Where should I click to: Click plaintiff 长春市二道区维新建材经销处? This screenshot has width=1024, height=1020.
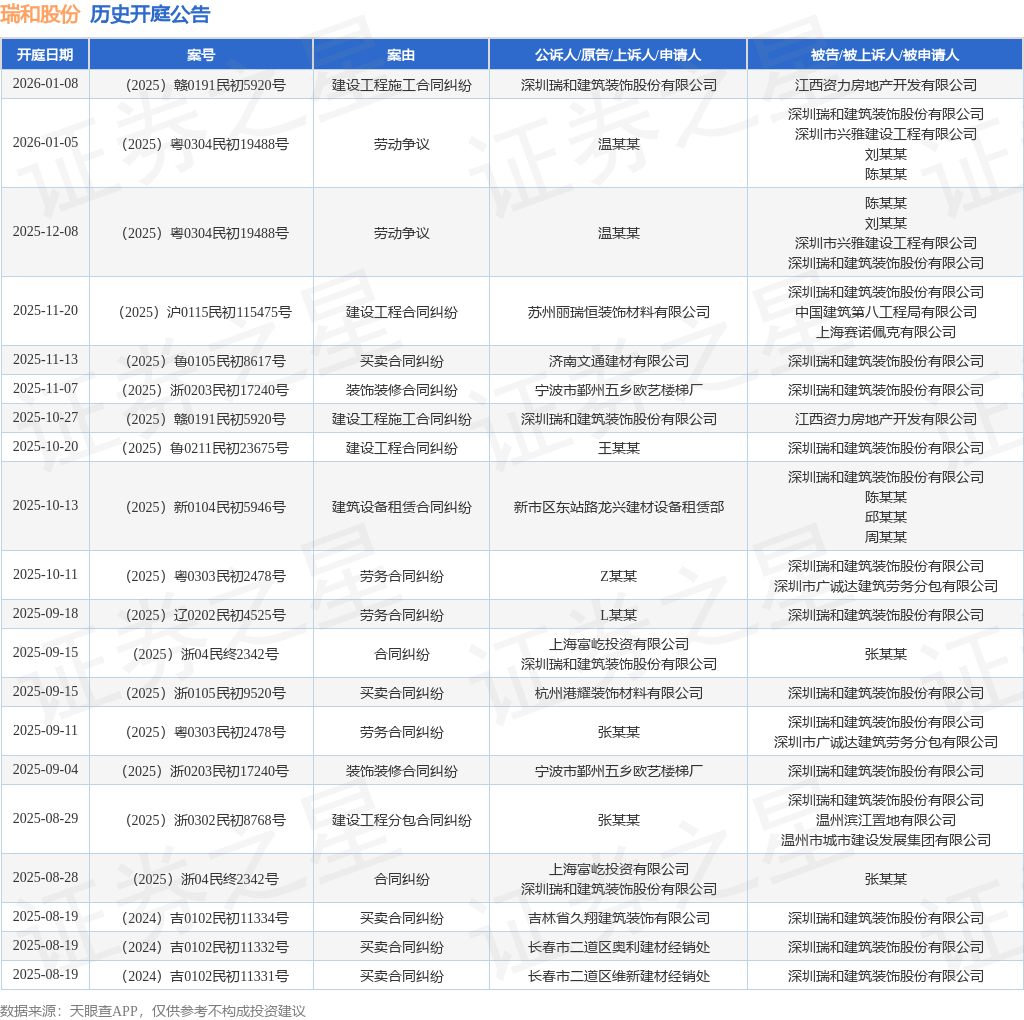coord(618,976)
